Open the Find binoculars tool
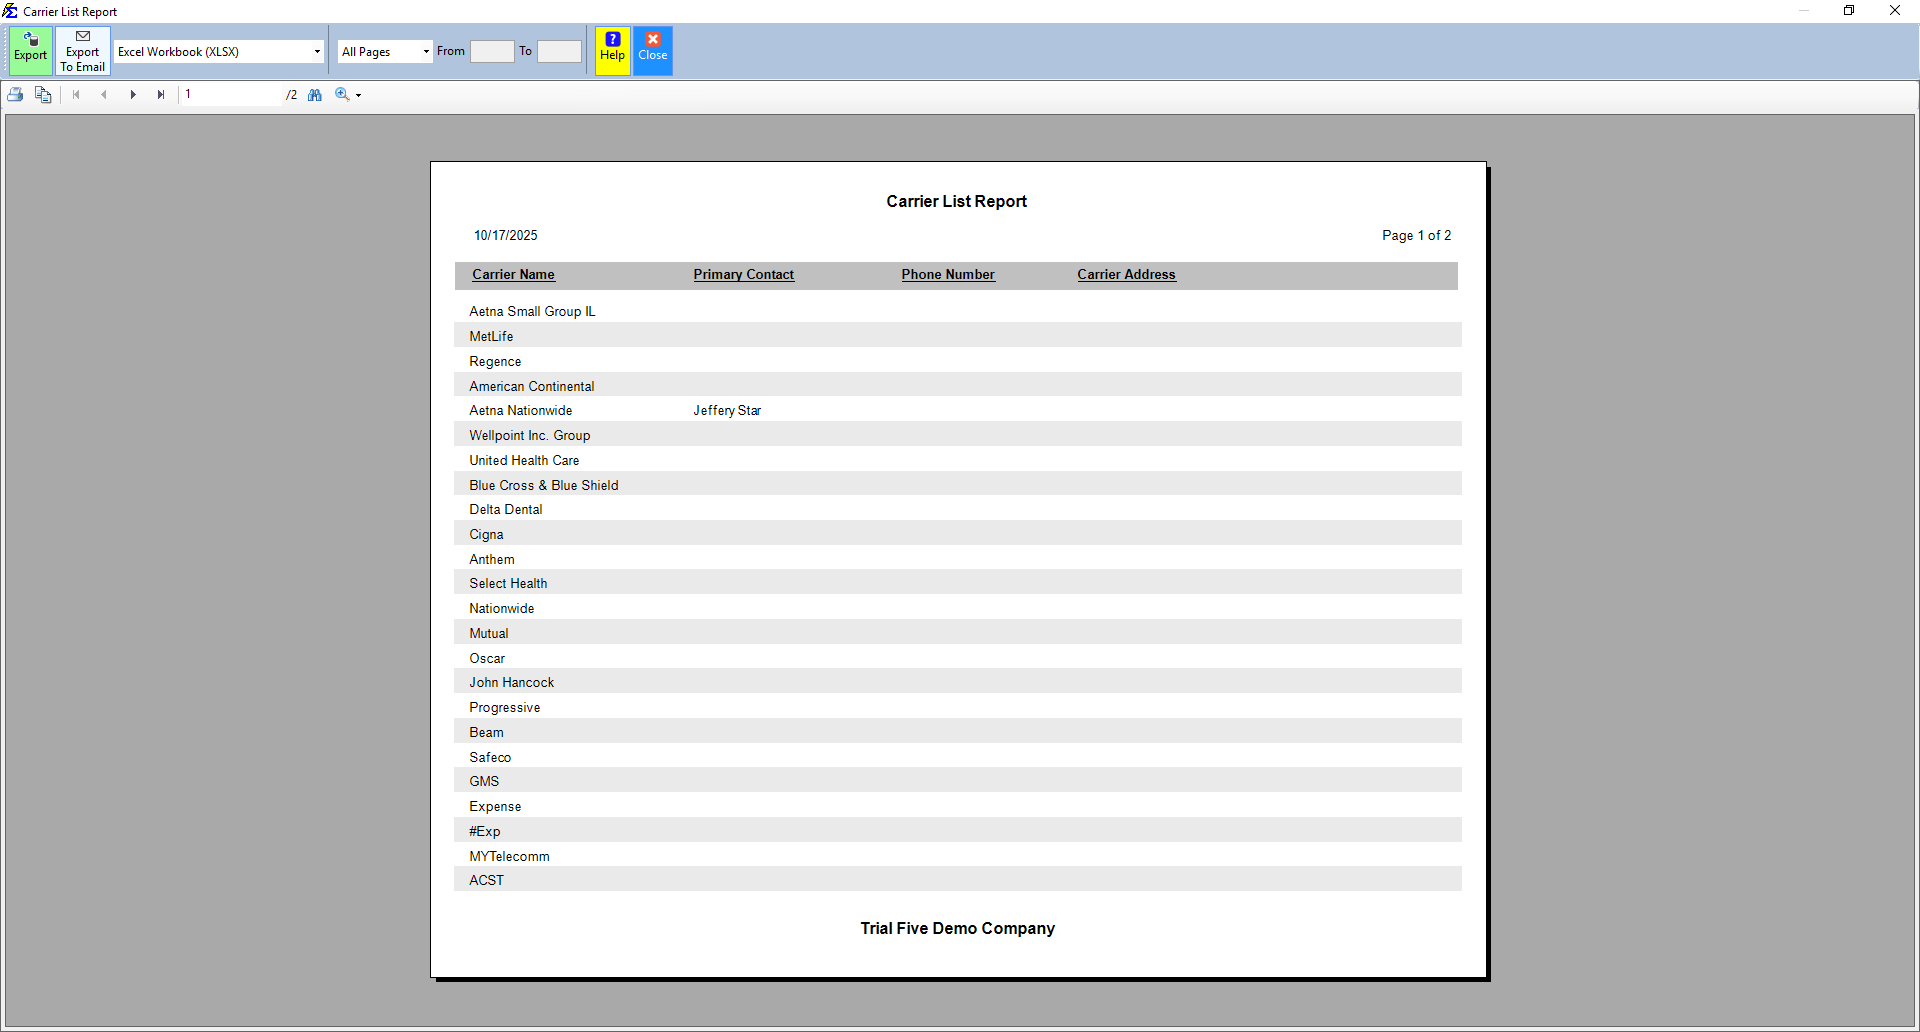Screen dimensions: 1920x1032 point(315,94)
